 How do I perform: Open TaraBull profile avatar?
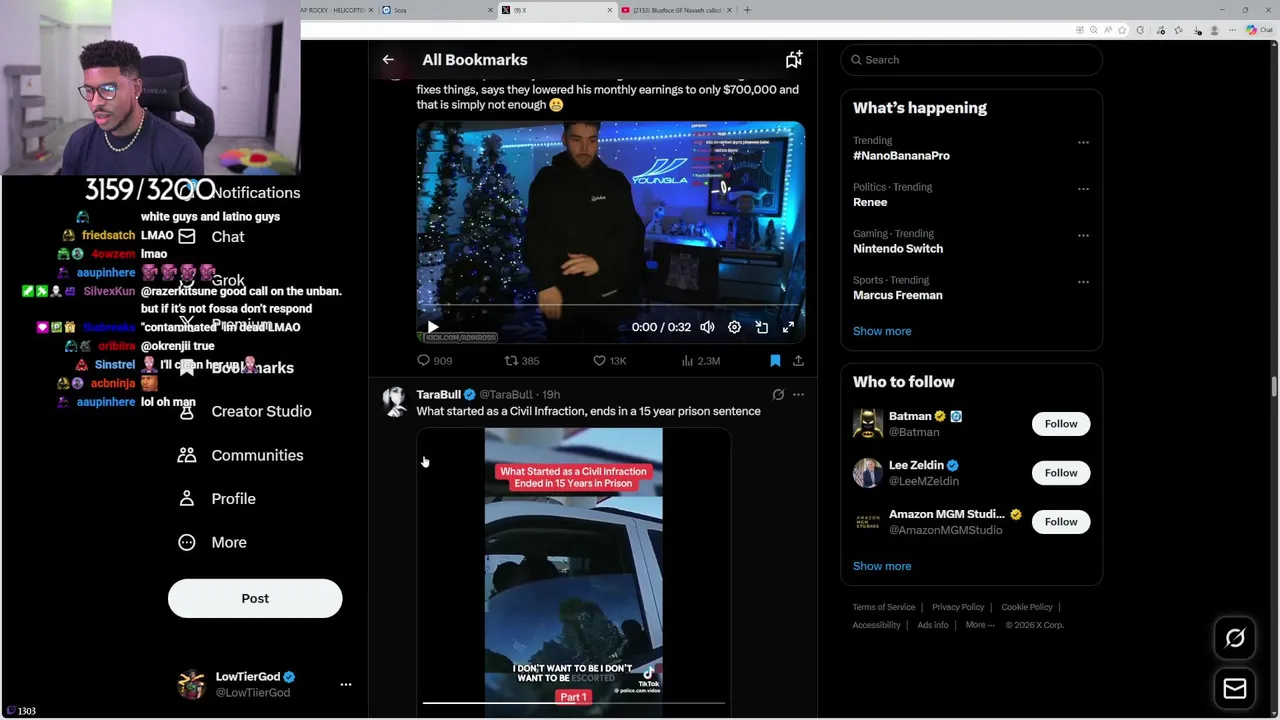(x=395, y=402)
